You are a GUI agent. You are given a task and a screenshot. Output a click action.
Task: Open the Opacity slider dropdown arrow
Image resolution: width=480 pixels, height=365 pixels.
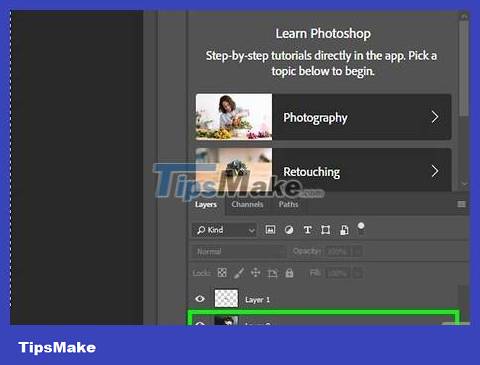point(357,251)
